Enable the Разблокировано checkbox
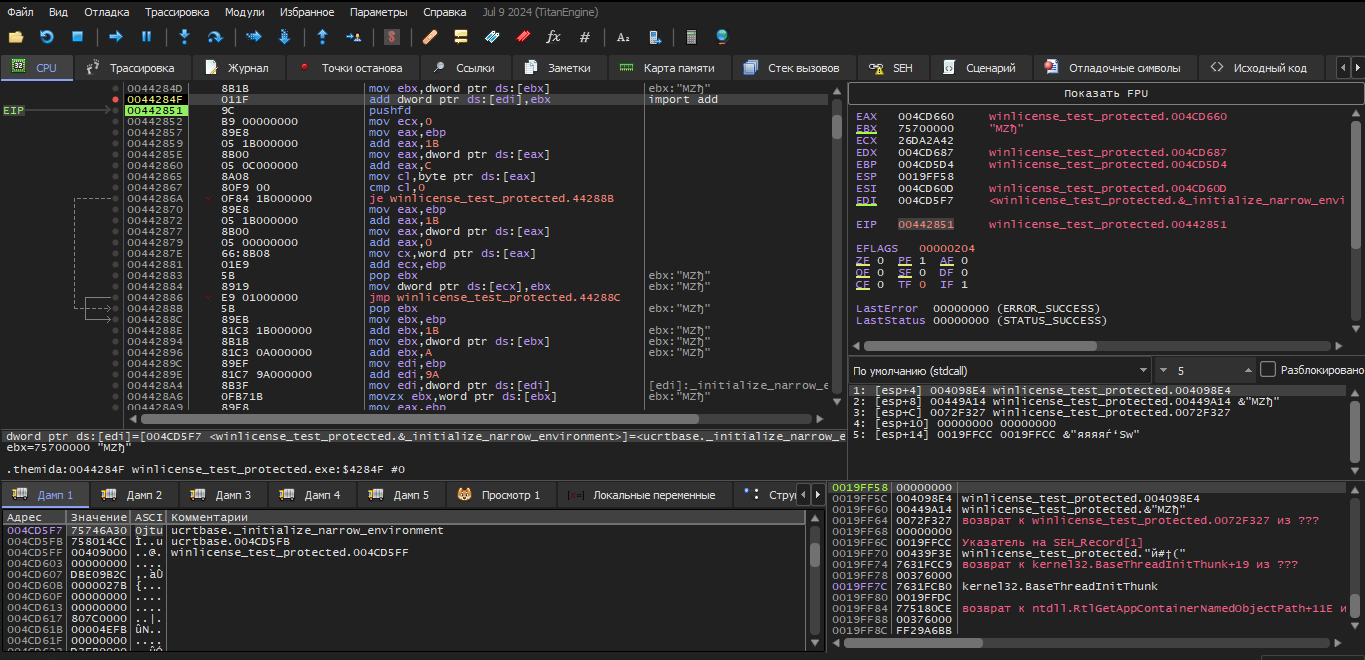The height and width of the screenshot is (660, 1365). pos(1268,369)
